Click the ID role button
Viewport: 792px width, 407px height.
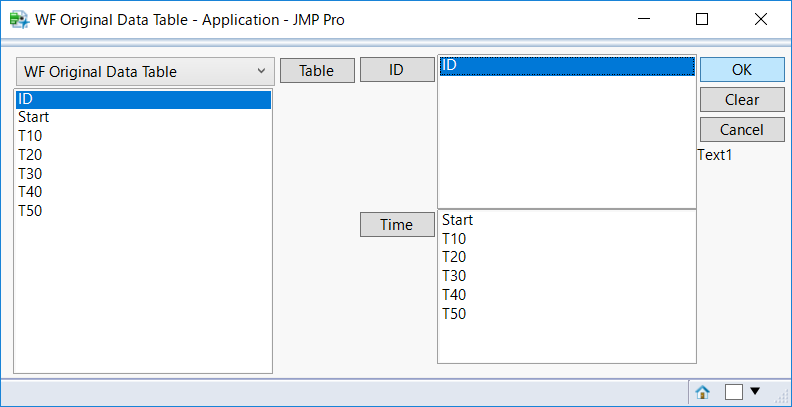(397, 70)
